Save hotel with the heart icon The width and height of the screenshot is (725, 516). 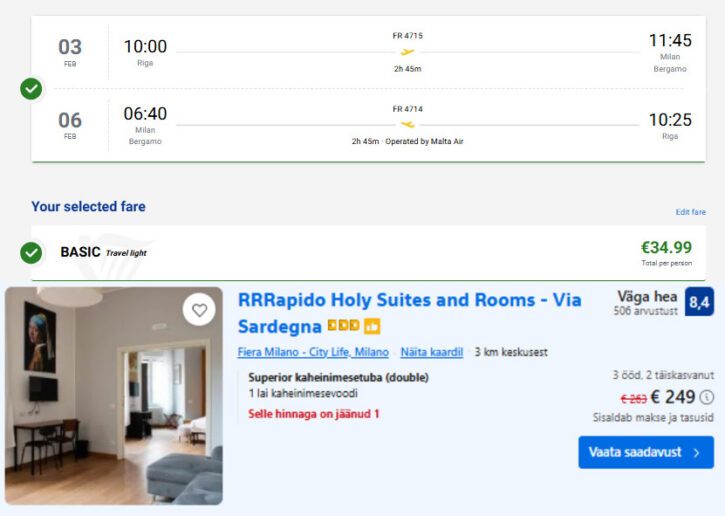click(x=200, y=311)
